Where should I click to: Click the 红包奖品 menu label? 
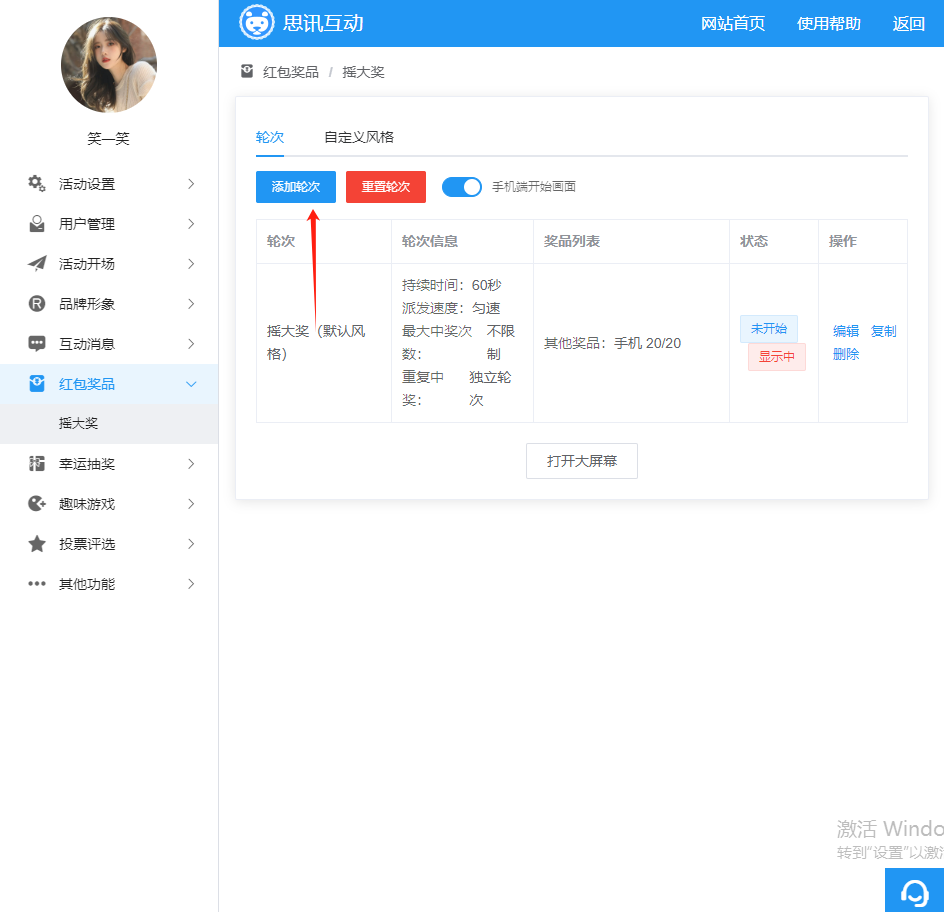[87, 384]
